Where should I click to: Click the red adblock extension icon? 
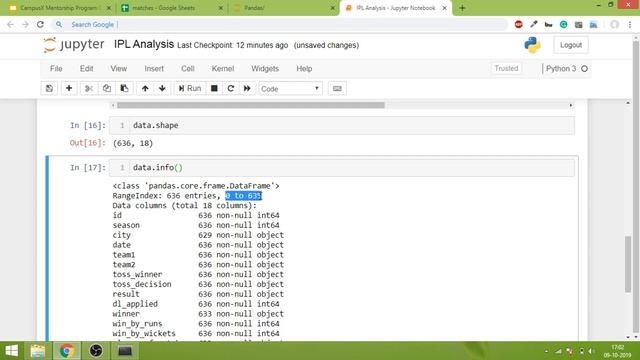click(x=518, y=24)
